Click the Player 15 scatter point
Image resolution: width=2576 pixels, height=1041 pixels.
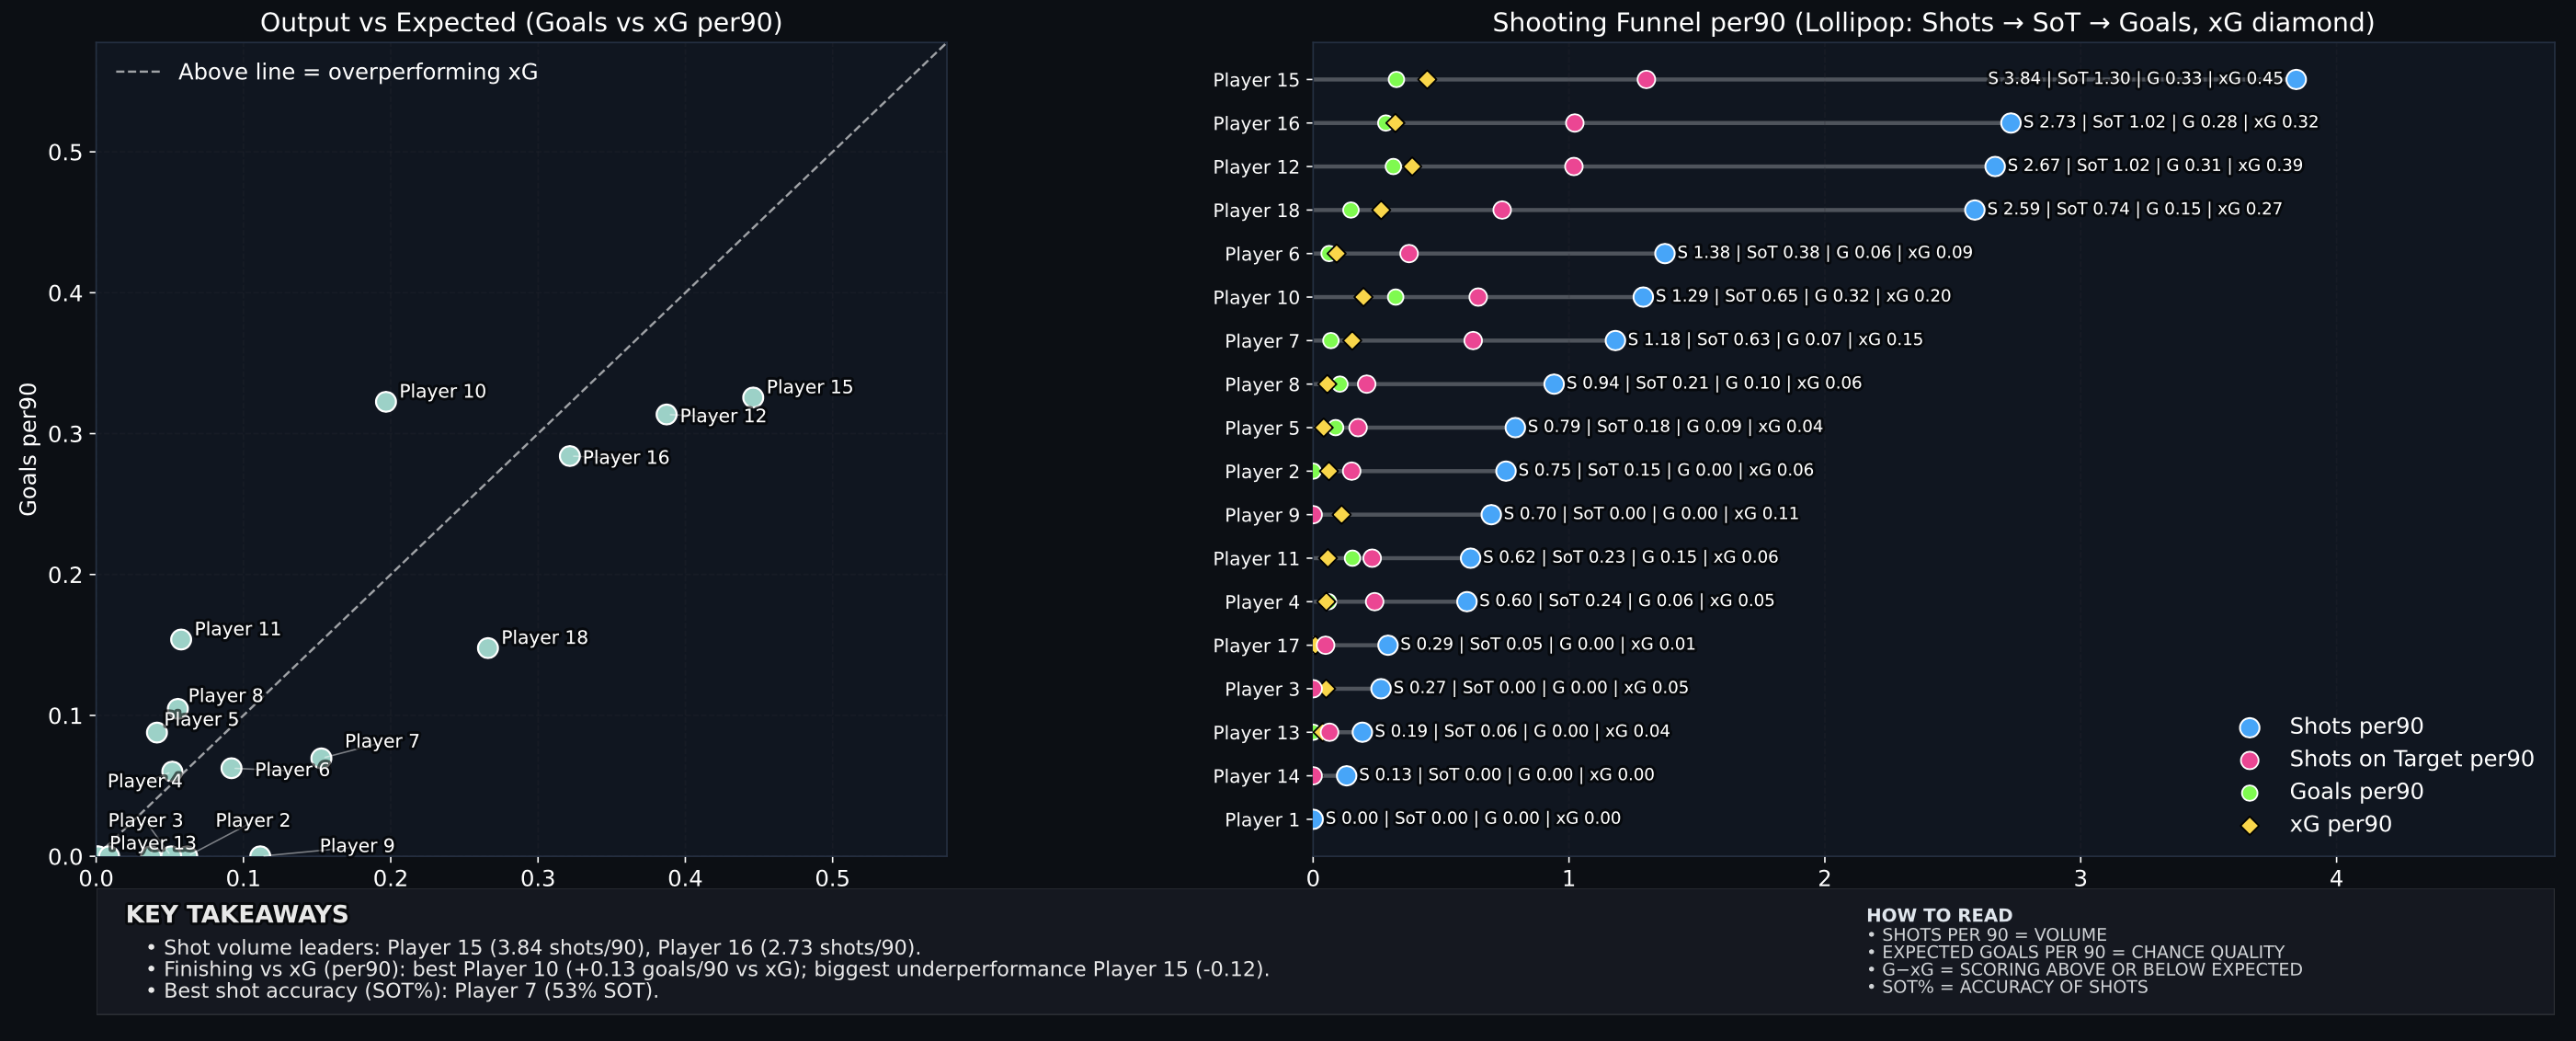pos(753,398)
